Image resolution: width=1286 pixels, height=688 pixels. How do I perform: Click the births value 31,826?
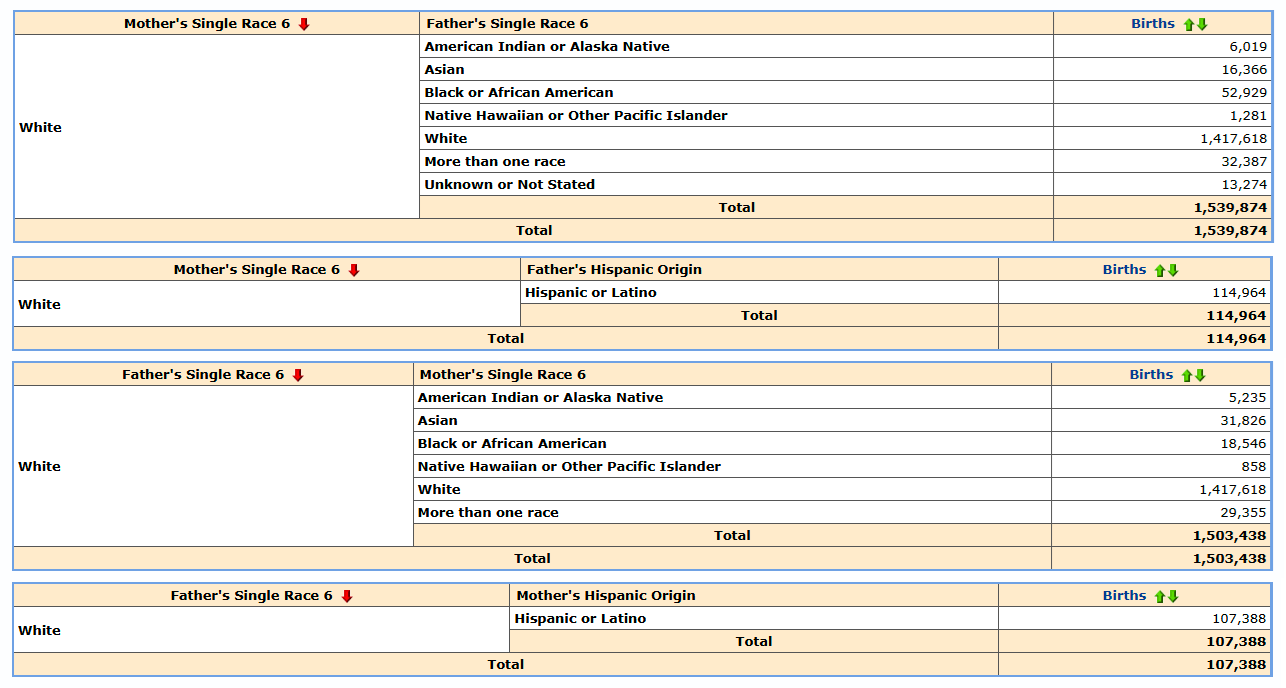[x=1243, y=420]
